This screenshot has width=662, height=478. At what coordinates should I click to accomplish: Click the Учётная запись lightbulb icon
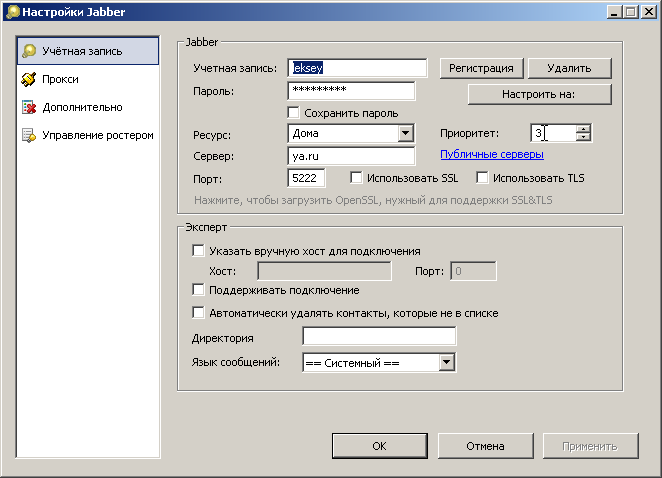(30, 51)
